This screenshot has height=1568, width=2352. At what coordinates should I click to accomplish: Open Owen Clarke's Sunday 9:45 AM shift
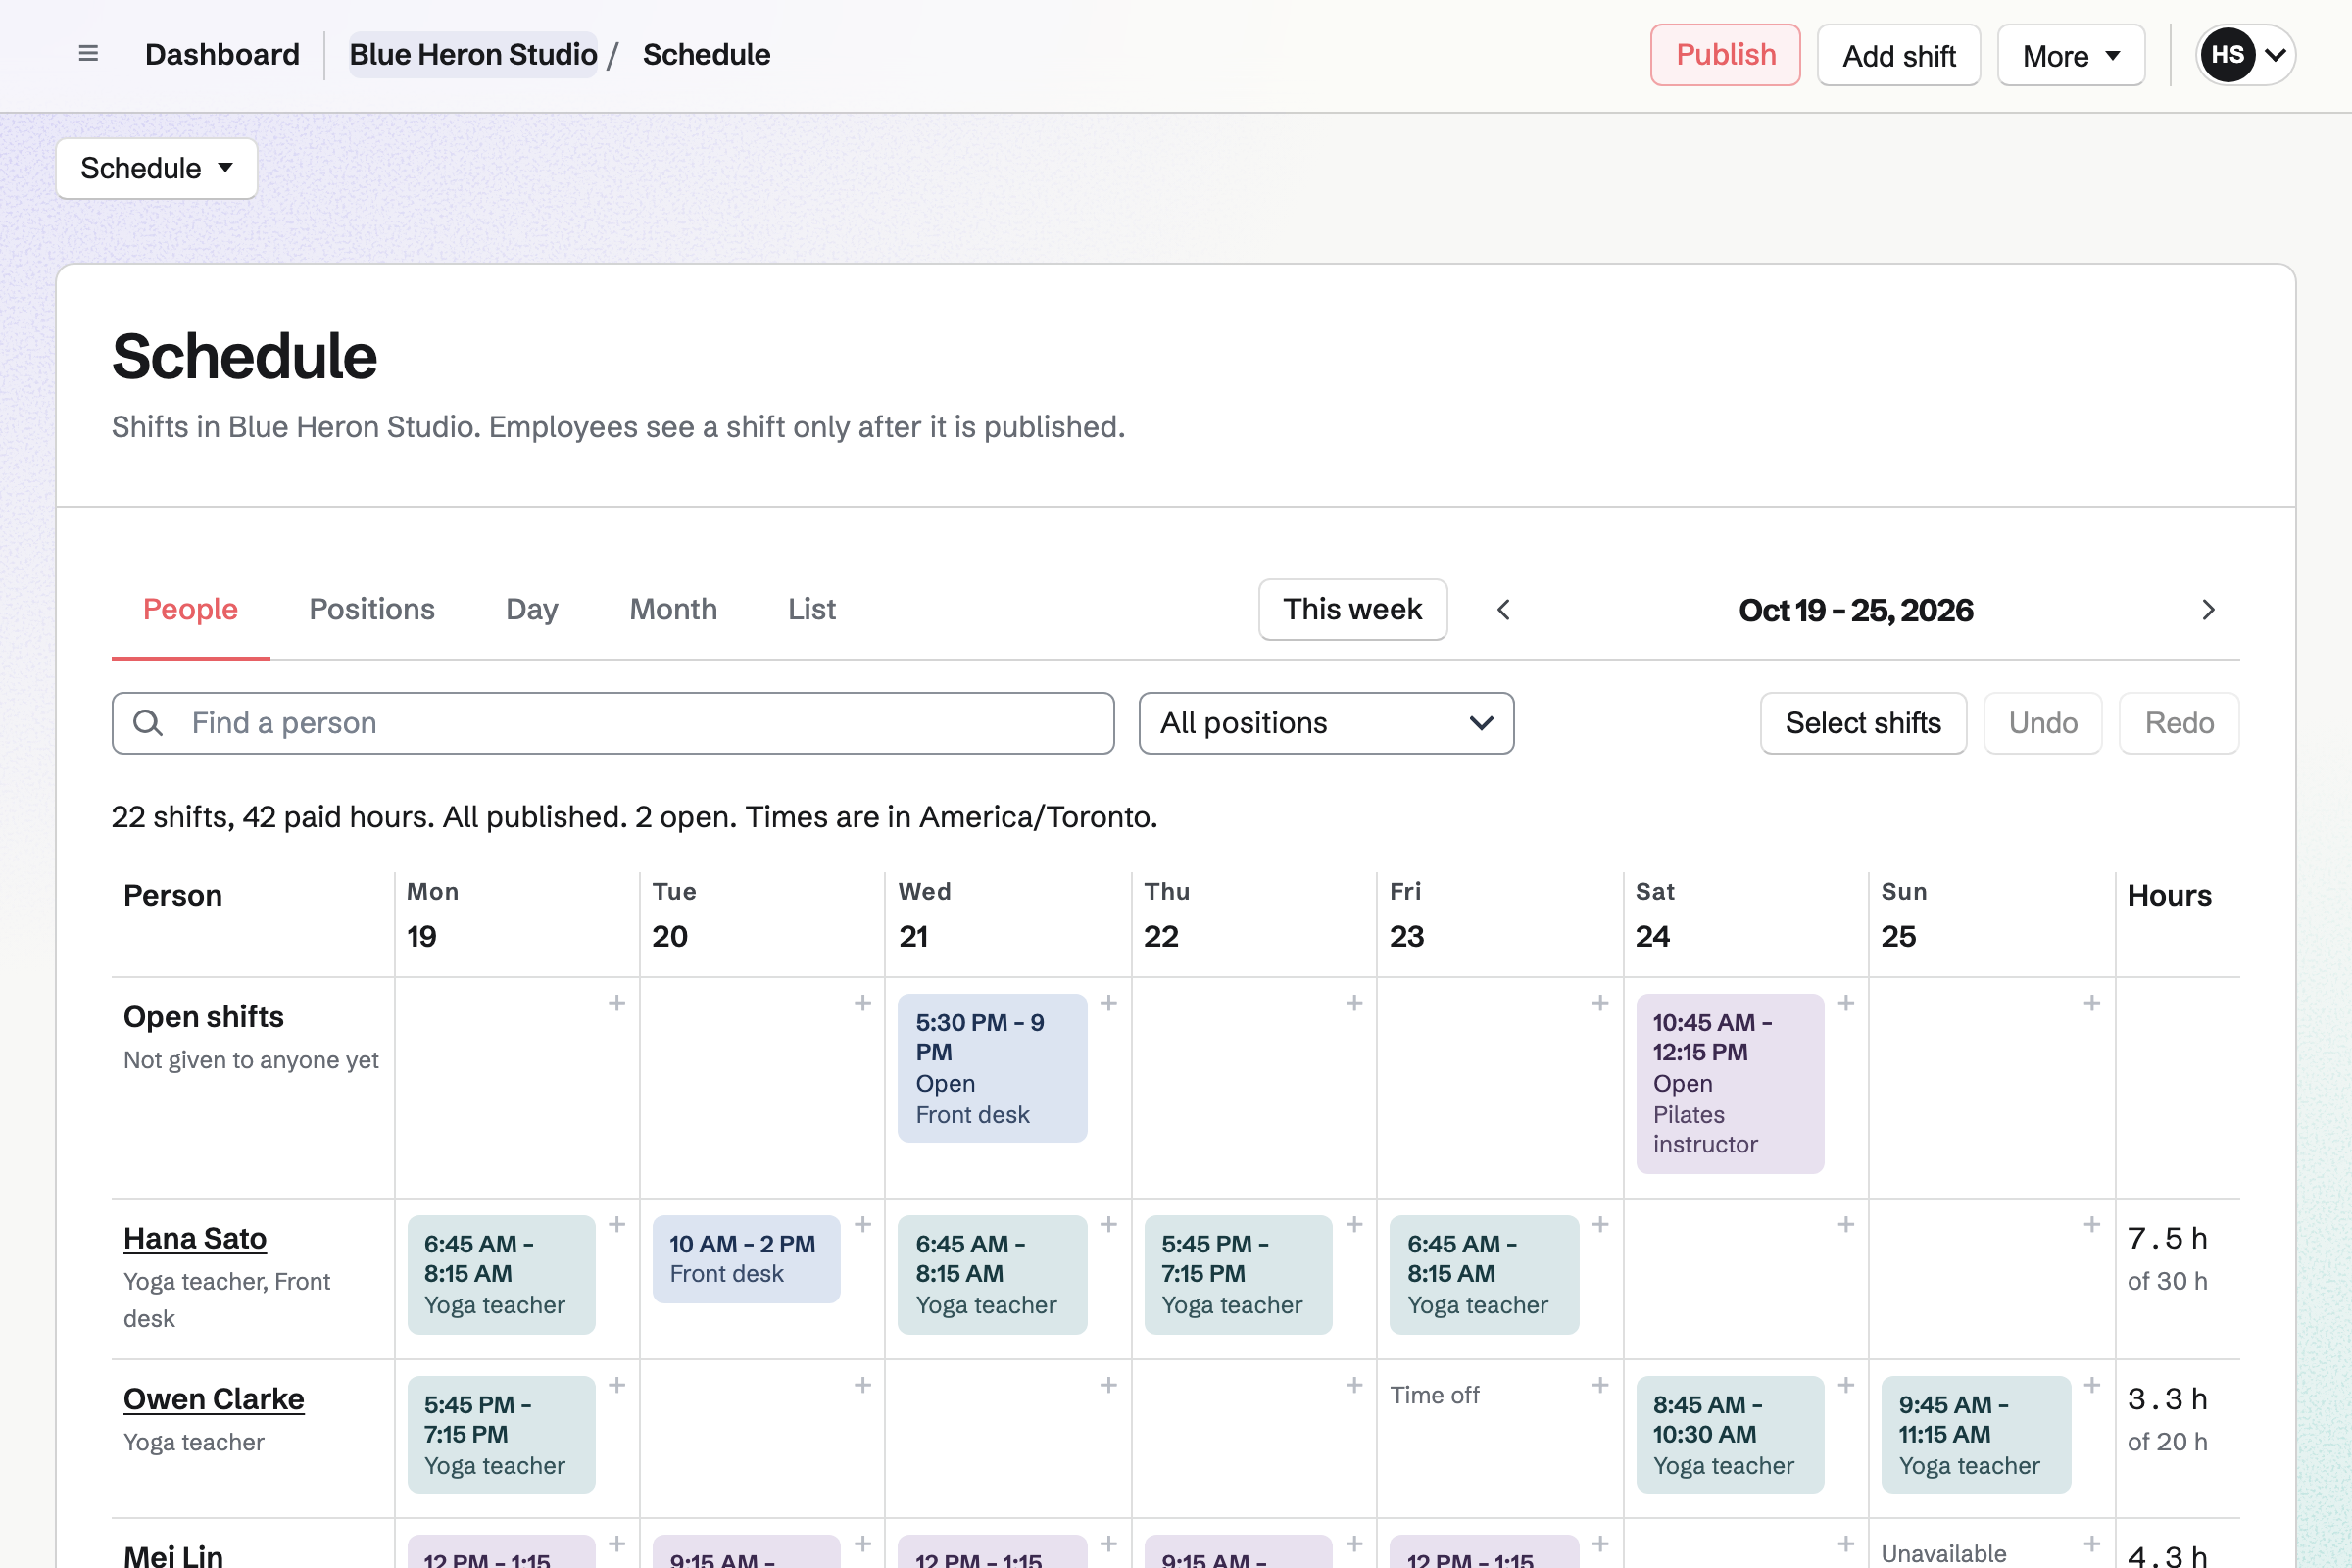point(1976,1434)
